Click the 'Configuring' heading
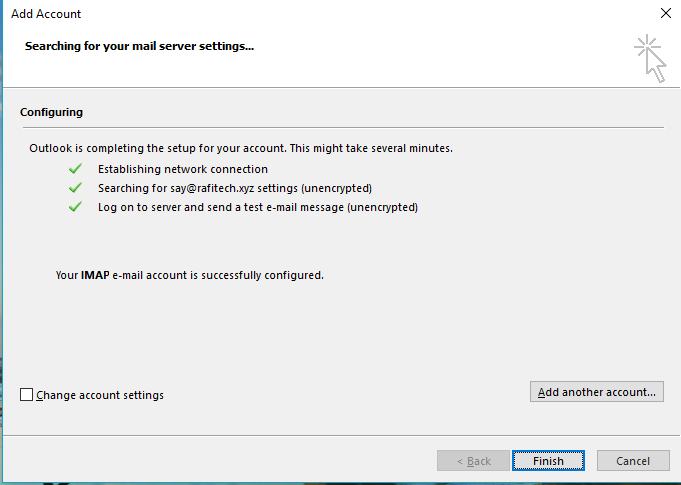This screenshot has width=681, height=485. [51, 112]
